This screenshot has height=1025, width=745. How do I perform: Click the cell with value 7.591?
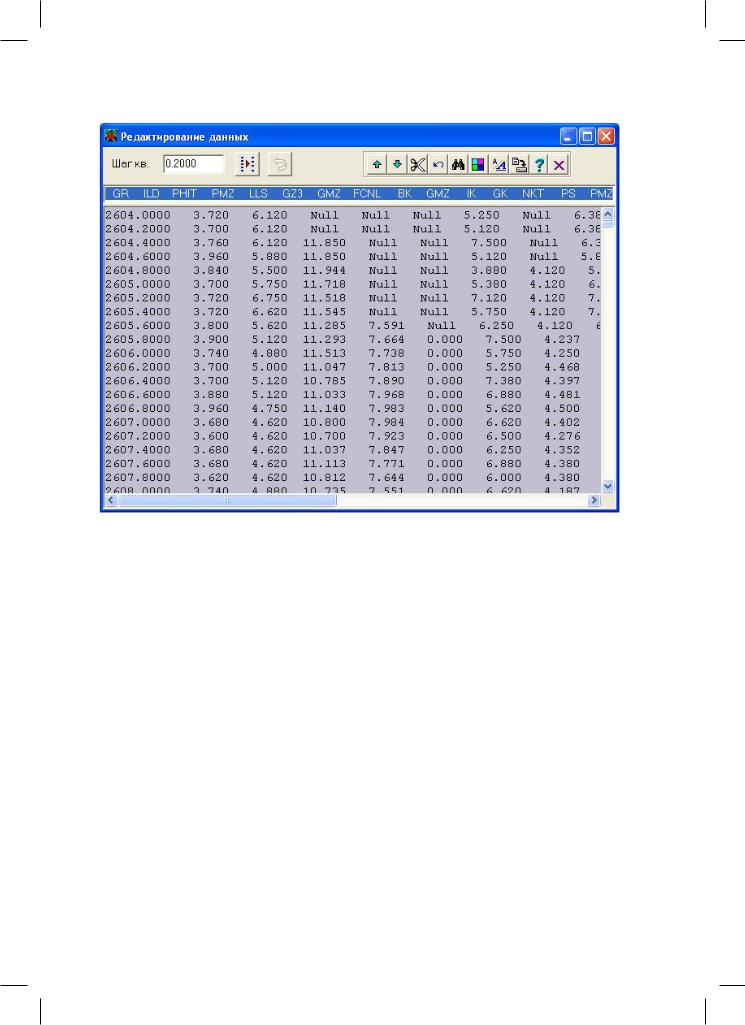pos(386,326)
